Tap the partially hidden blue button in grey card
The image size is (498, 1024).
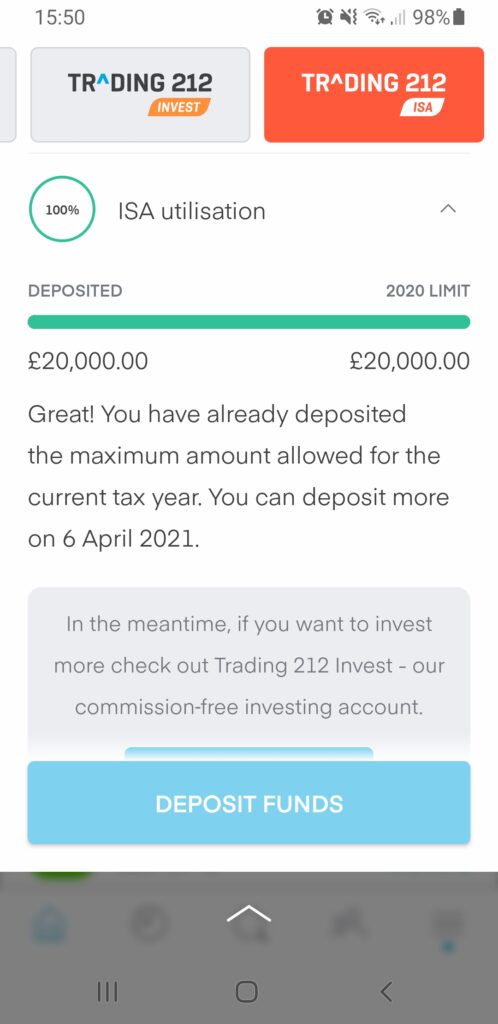pyautogui.click(x=249, y=754)
